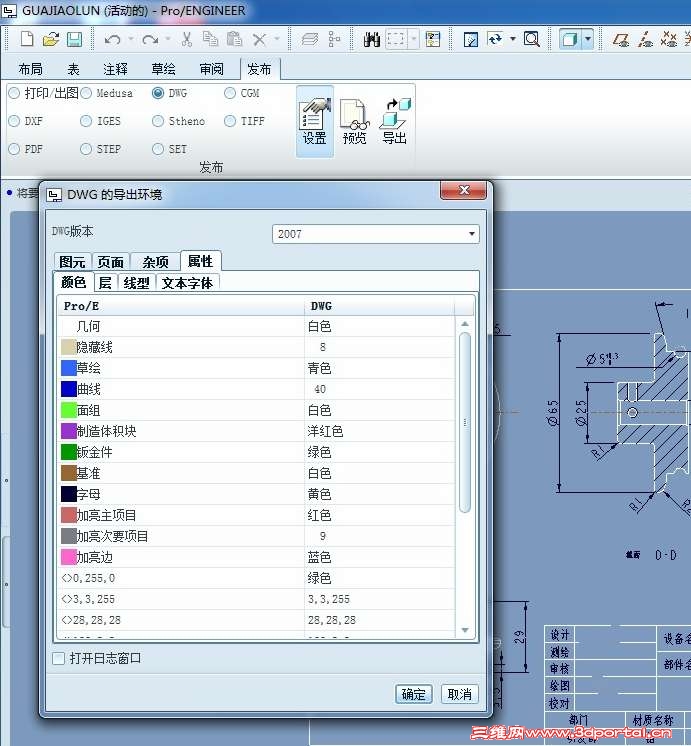Switch to the 页面 dialog tab
This screenshot has width=691, height=746.
click(110, 262)
